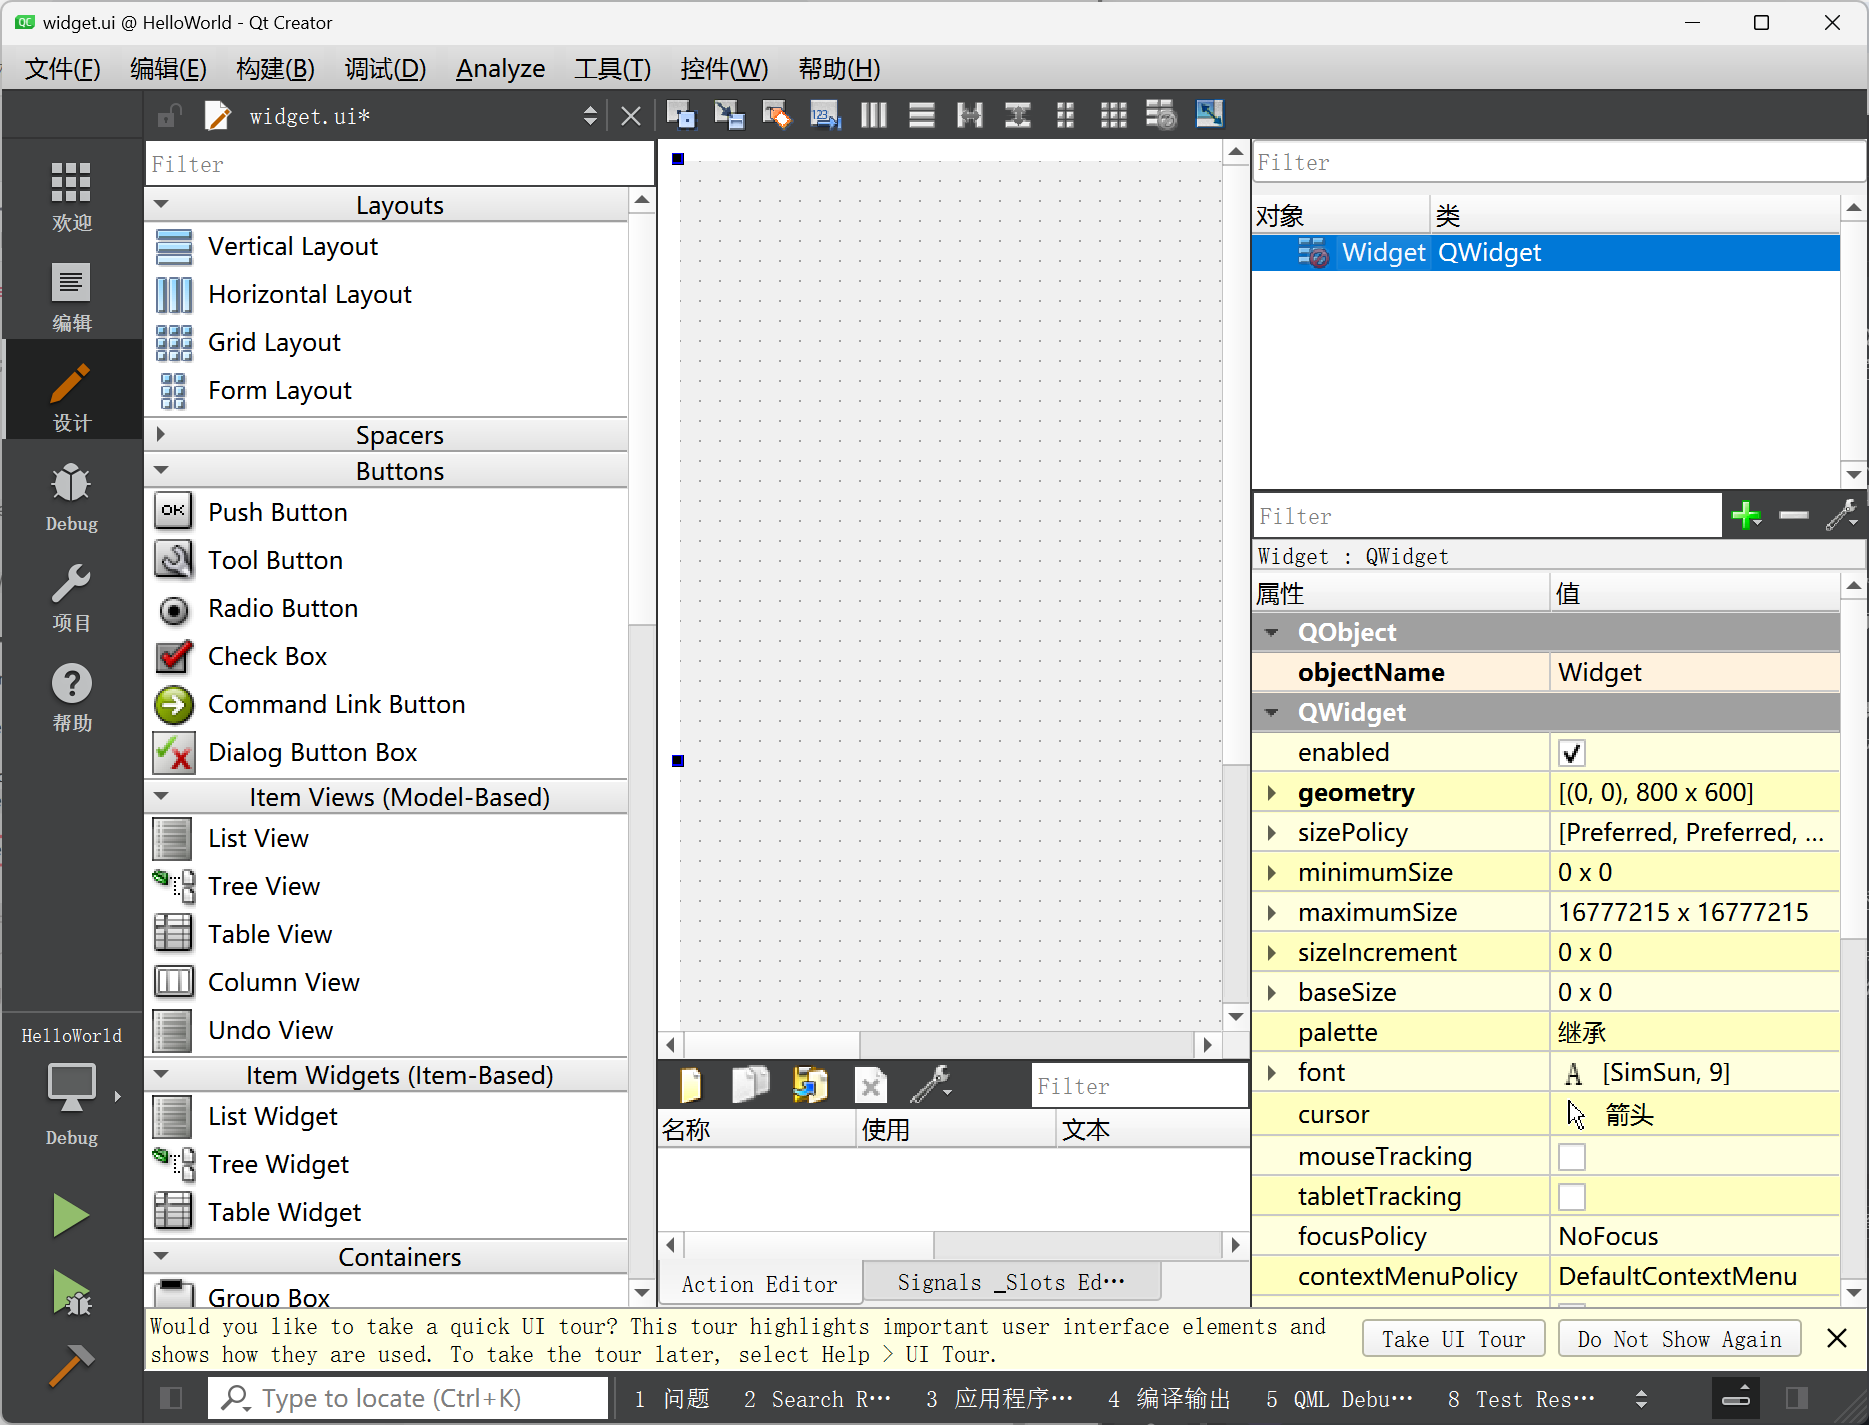Open Help (帮助) mode

point(71,695)
